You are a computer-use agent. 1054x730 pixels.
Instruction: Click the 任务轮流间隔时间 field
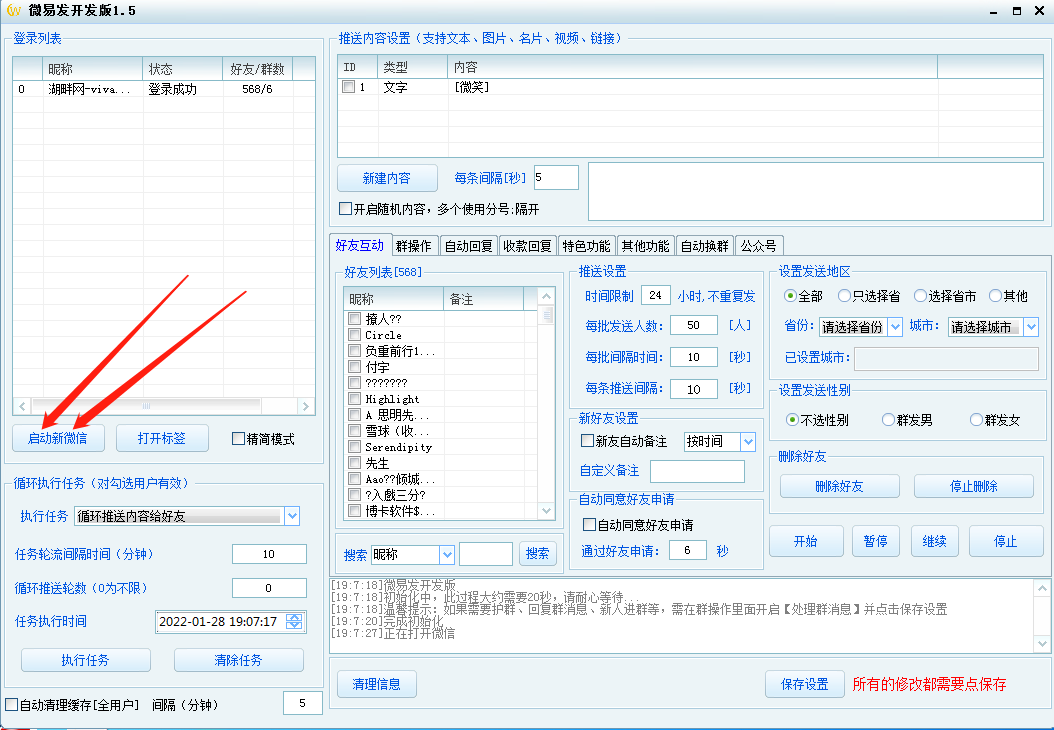[x=269, y=554]
